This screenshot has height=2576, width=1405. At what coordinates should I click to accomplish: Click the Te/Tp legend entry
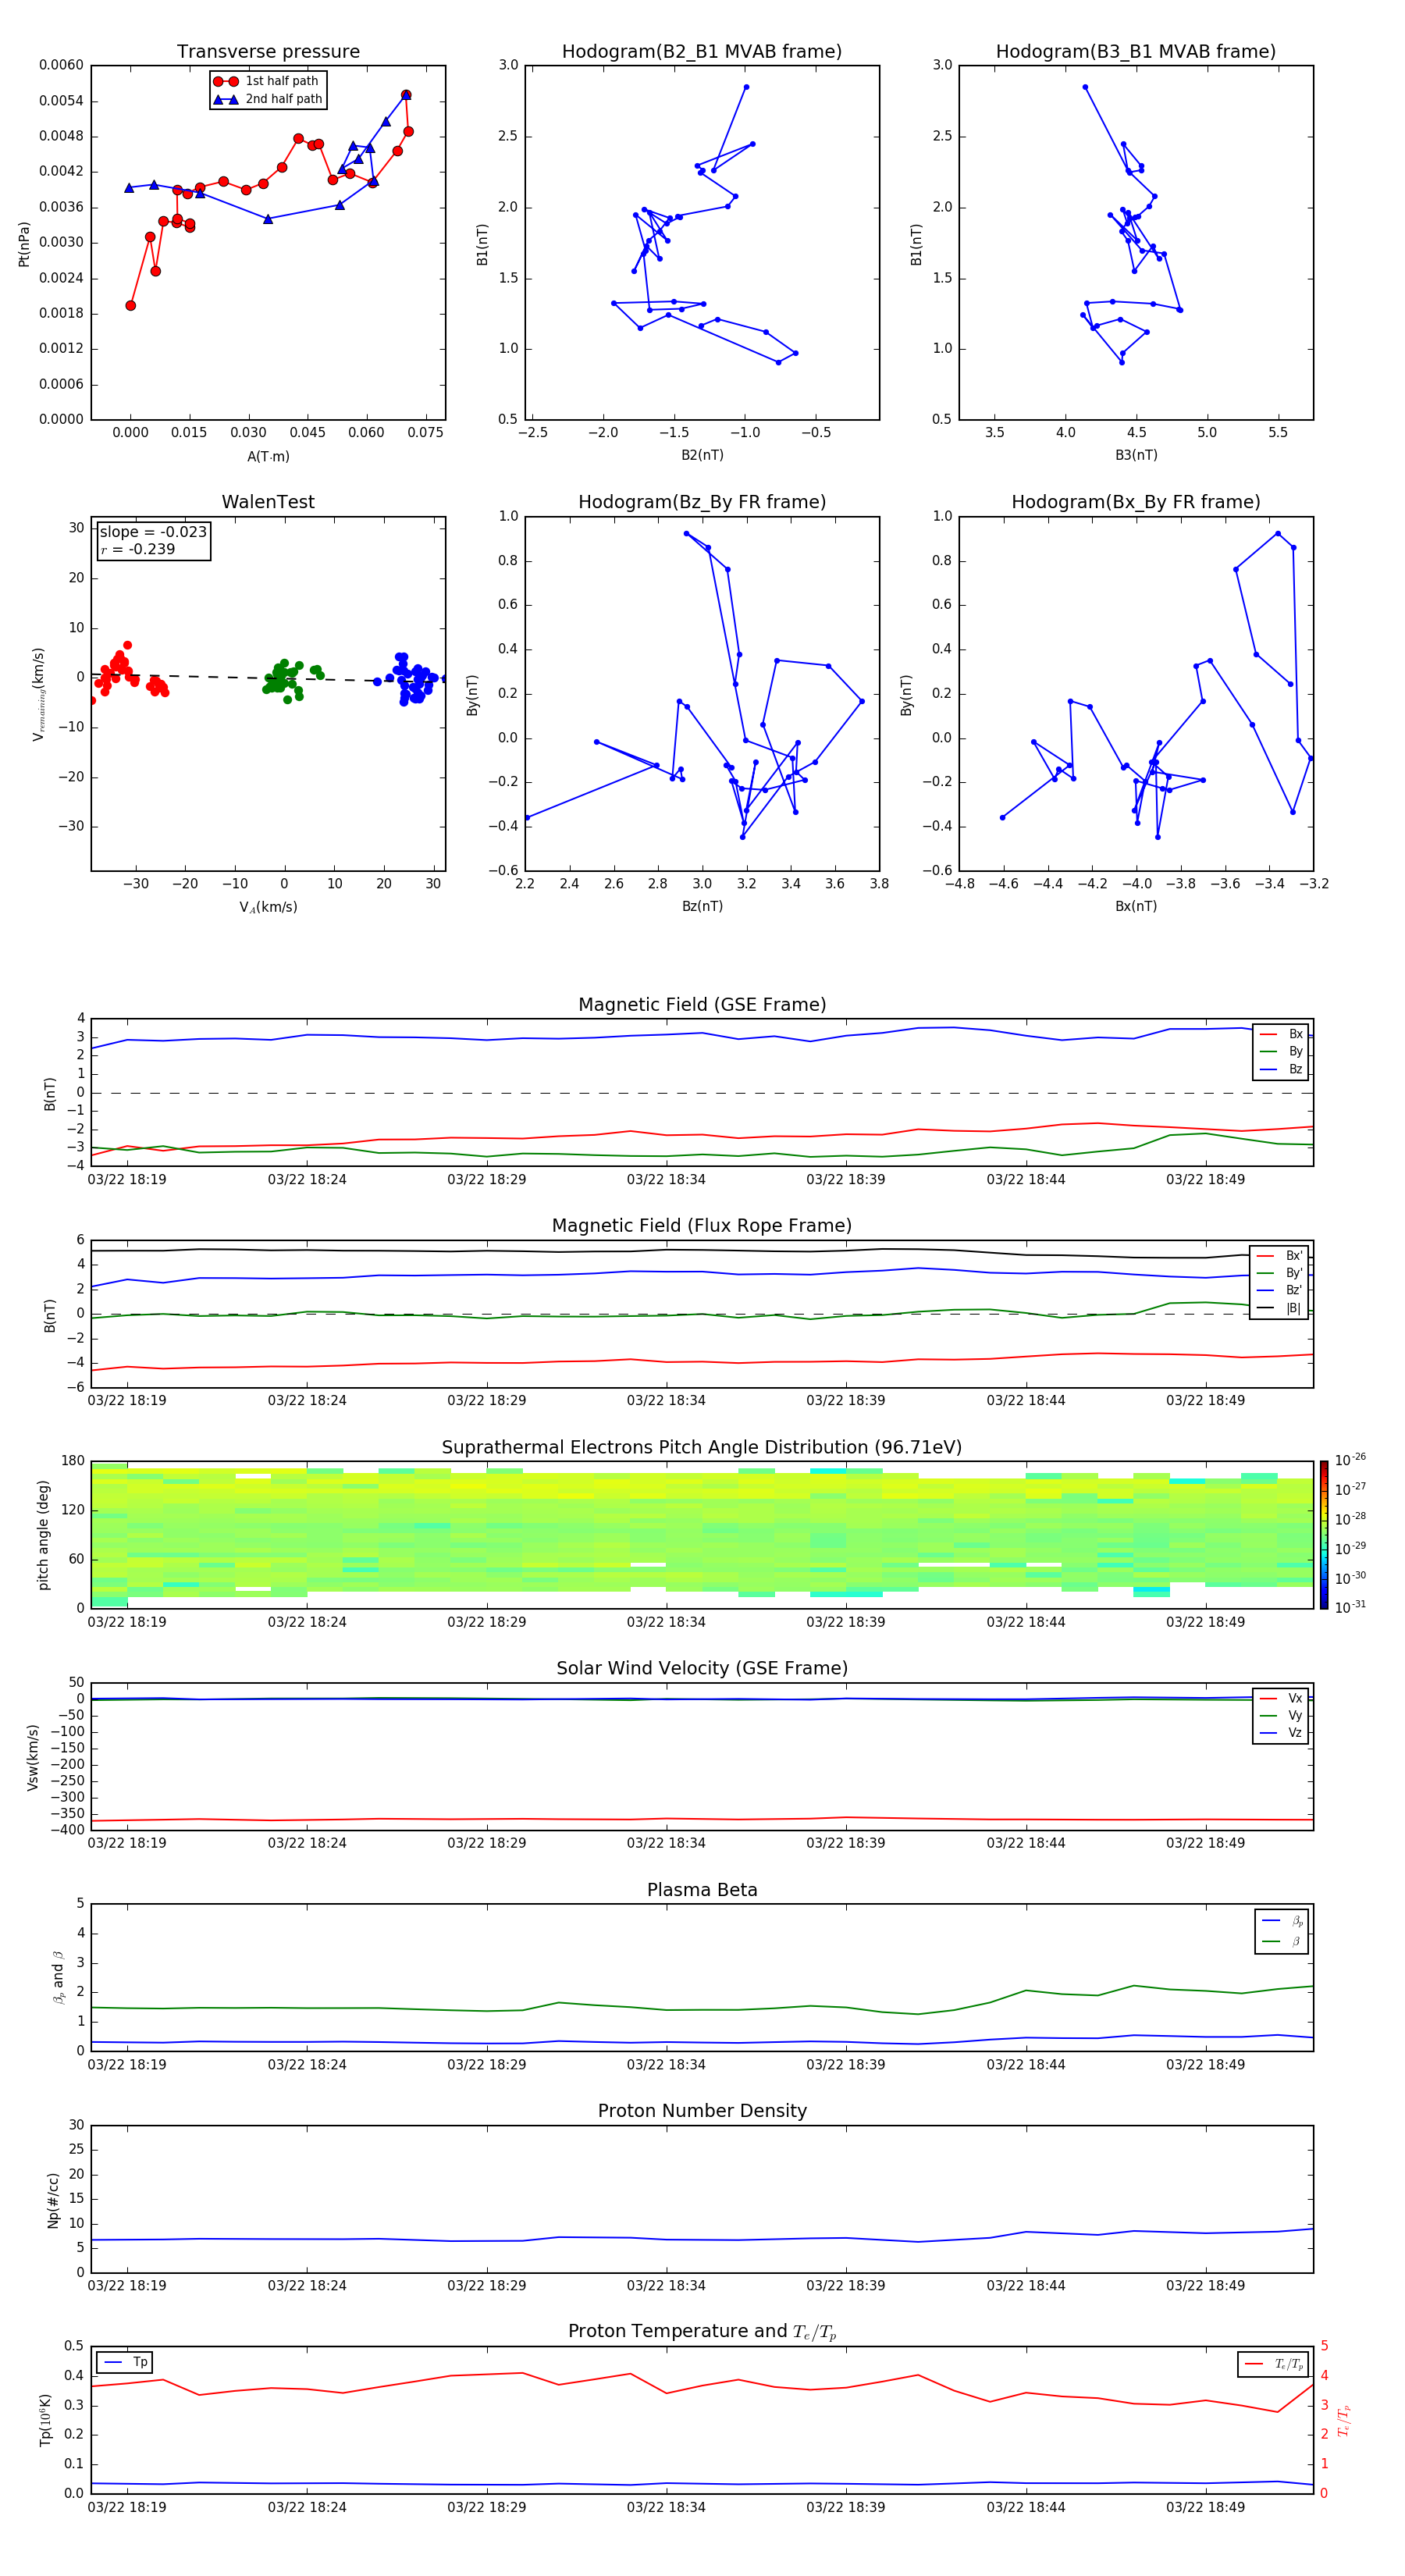tap(1275, 2364)
